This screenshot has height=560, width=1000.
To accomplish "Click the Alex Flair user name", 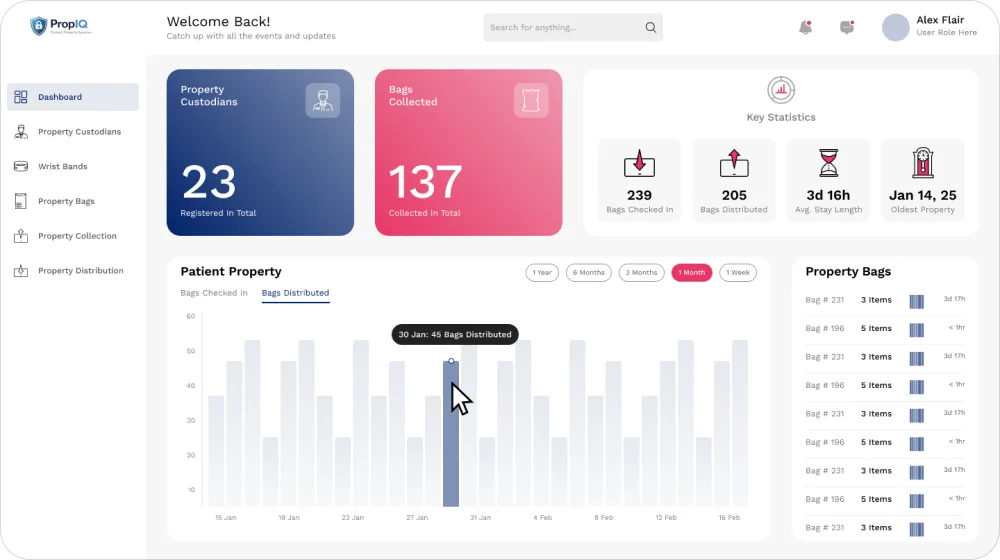I will (940, 20).
